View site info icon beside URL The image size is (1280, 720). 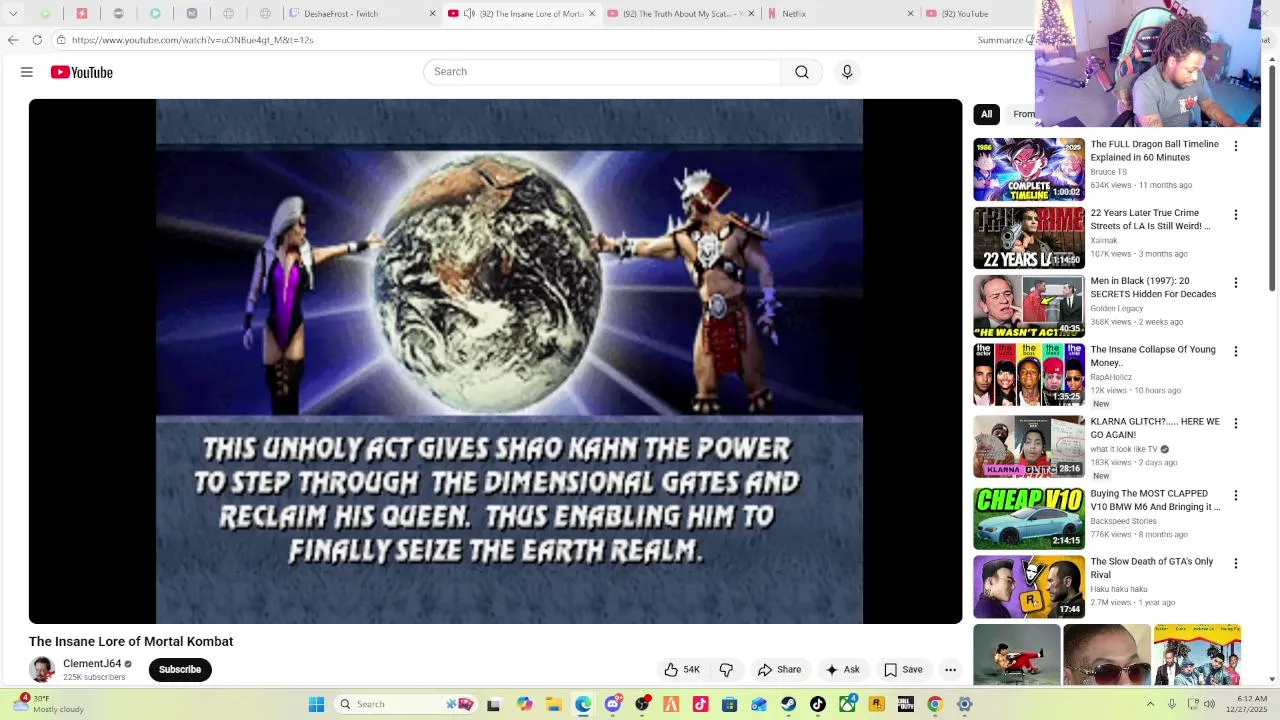(61, 40)
